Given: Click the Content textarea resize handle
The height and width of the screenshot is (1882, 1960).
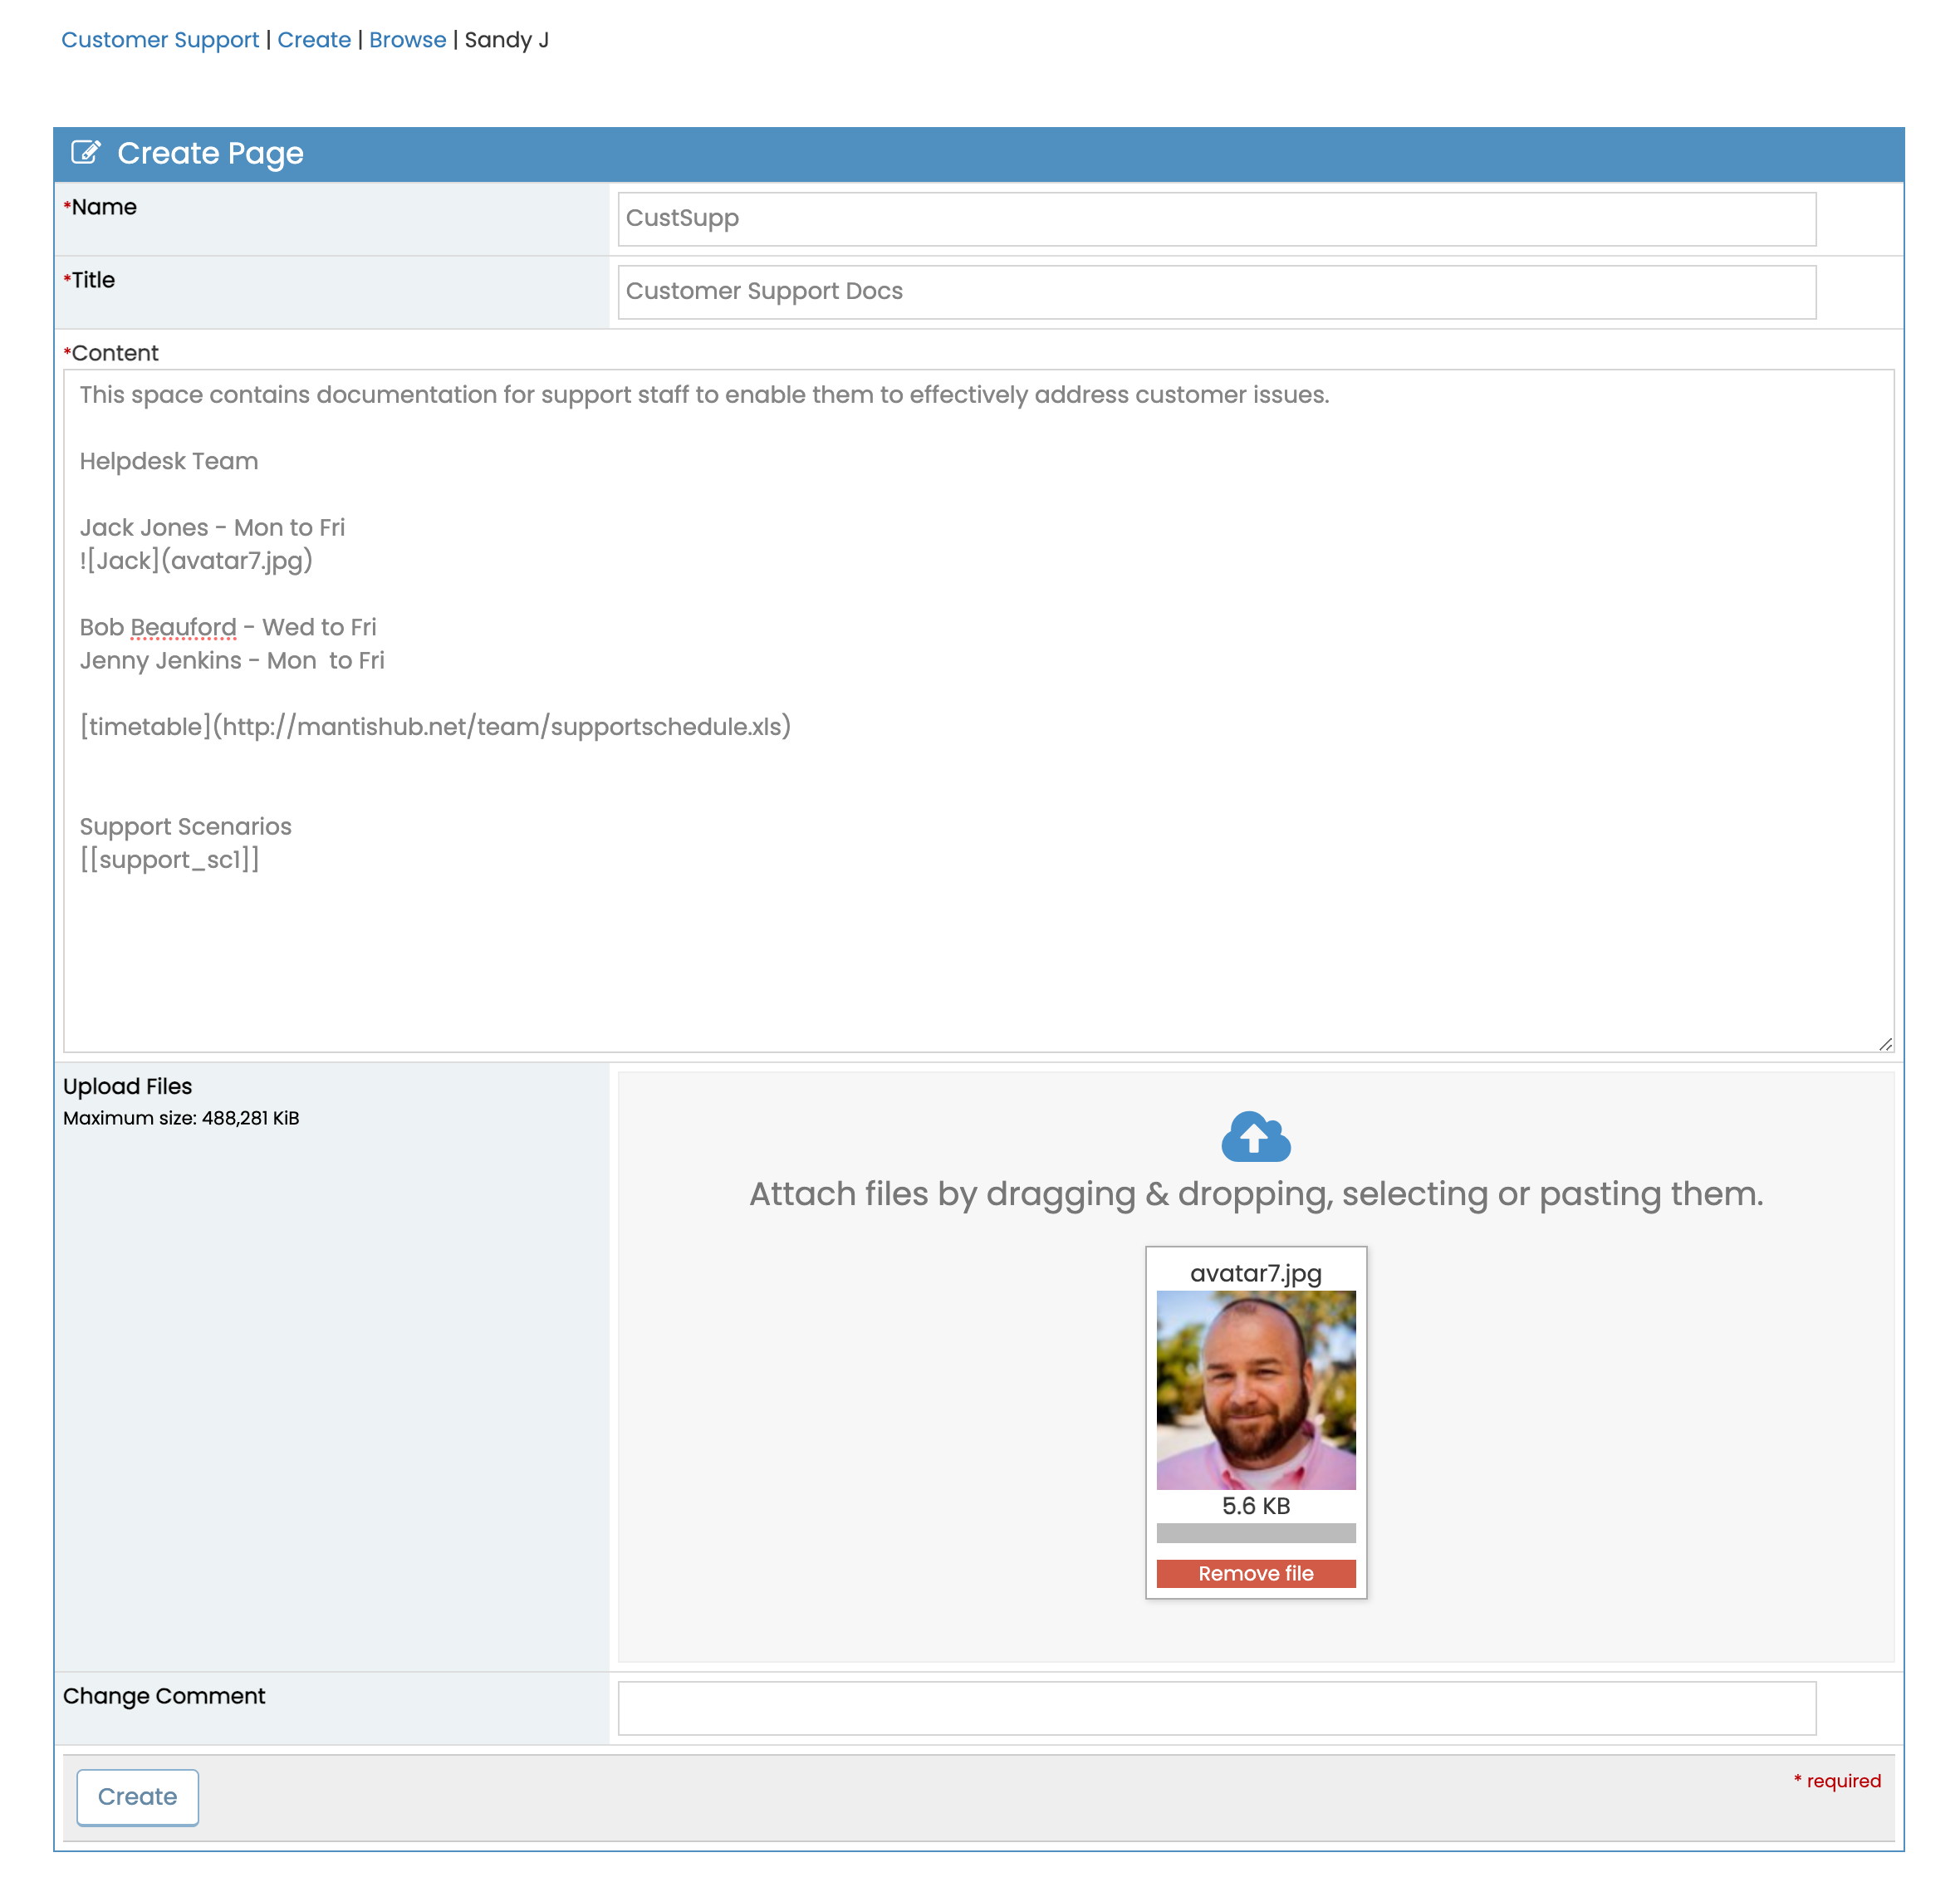Looking at the screenshot, I should tap(1885, 1043).
